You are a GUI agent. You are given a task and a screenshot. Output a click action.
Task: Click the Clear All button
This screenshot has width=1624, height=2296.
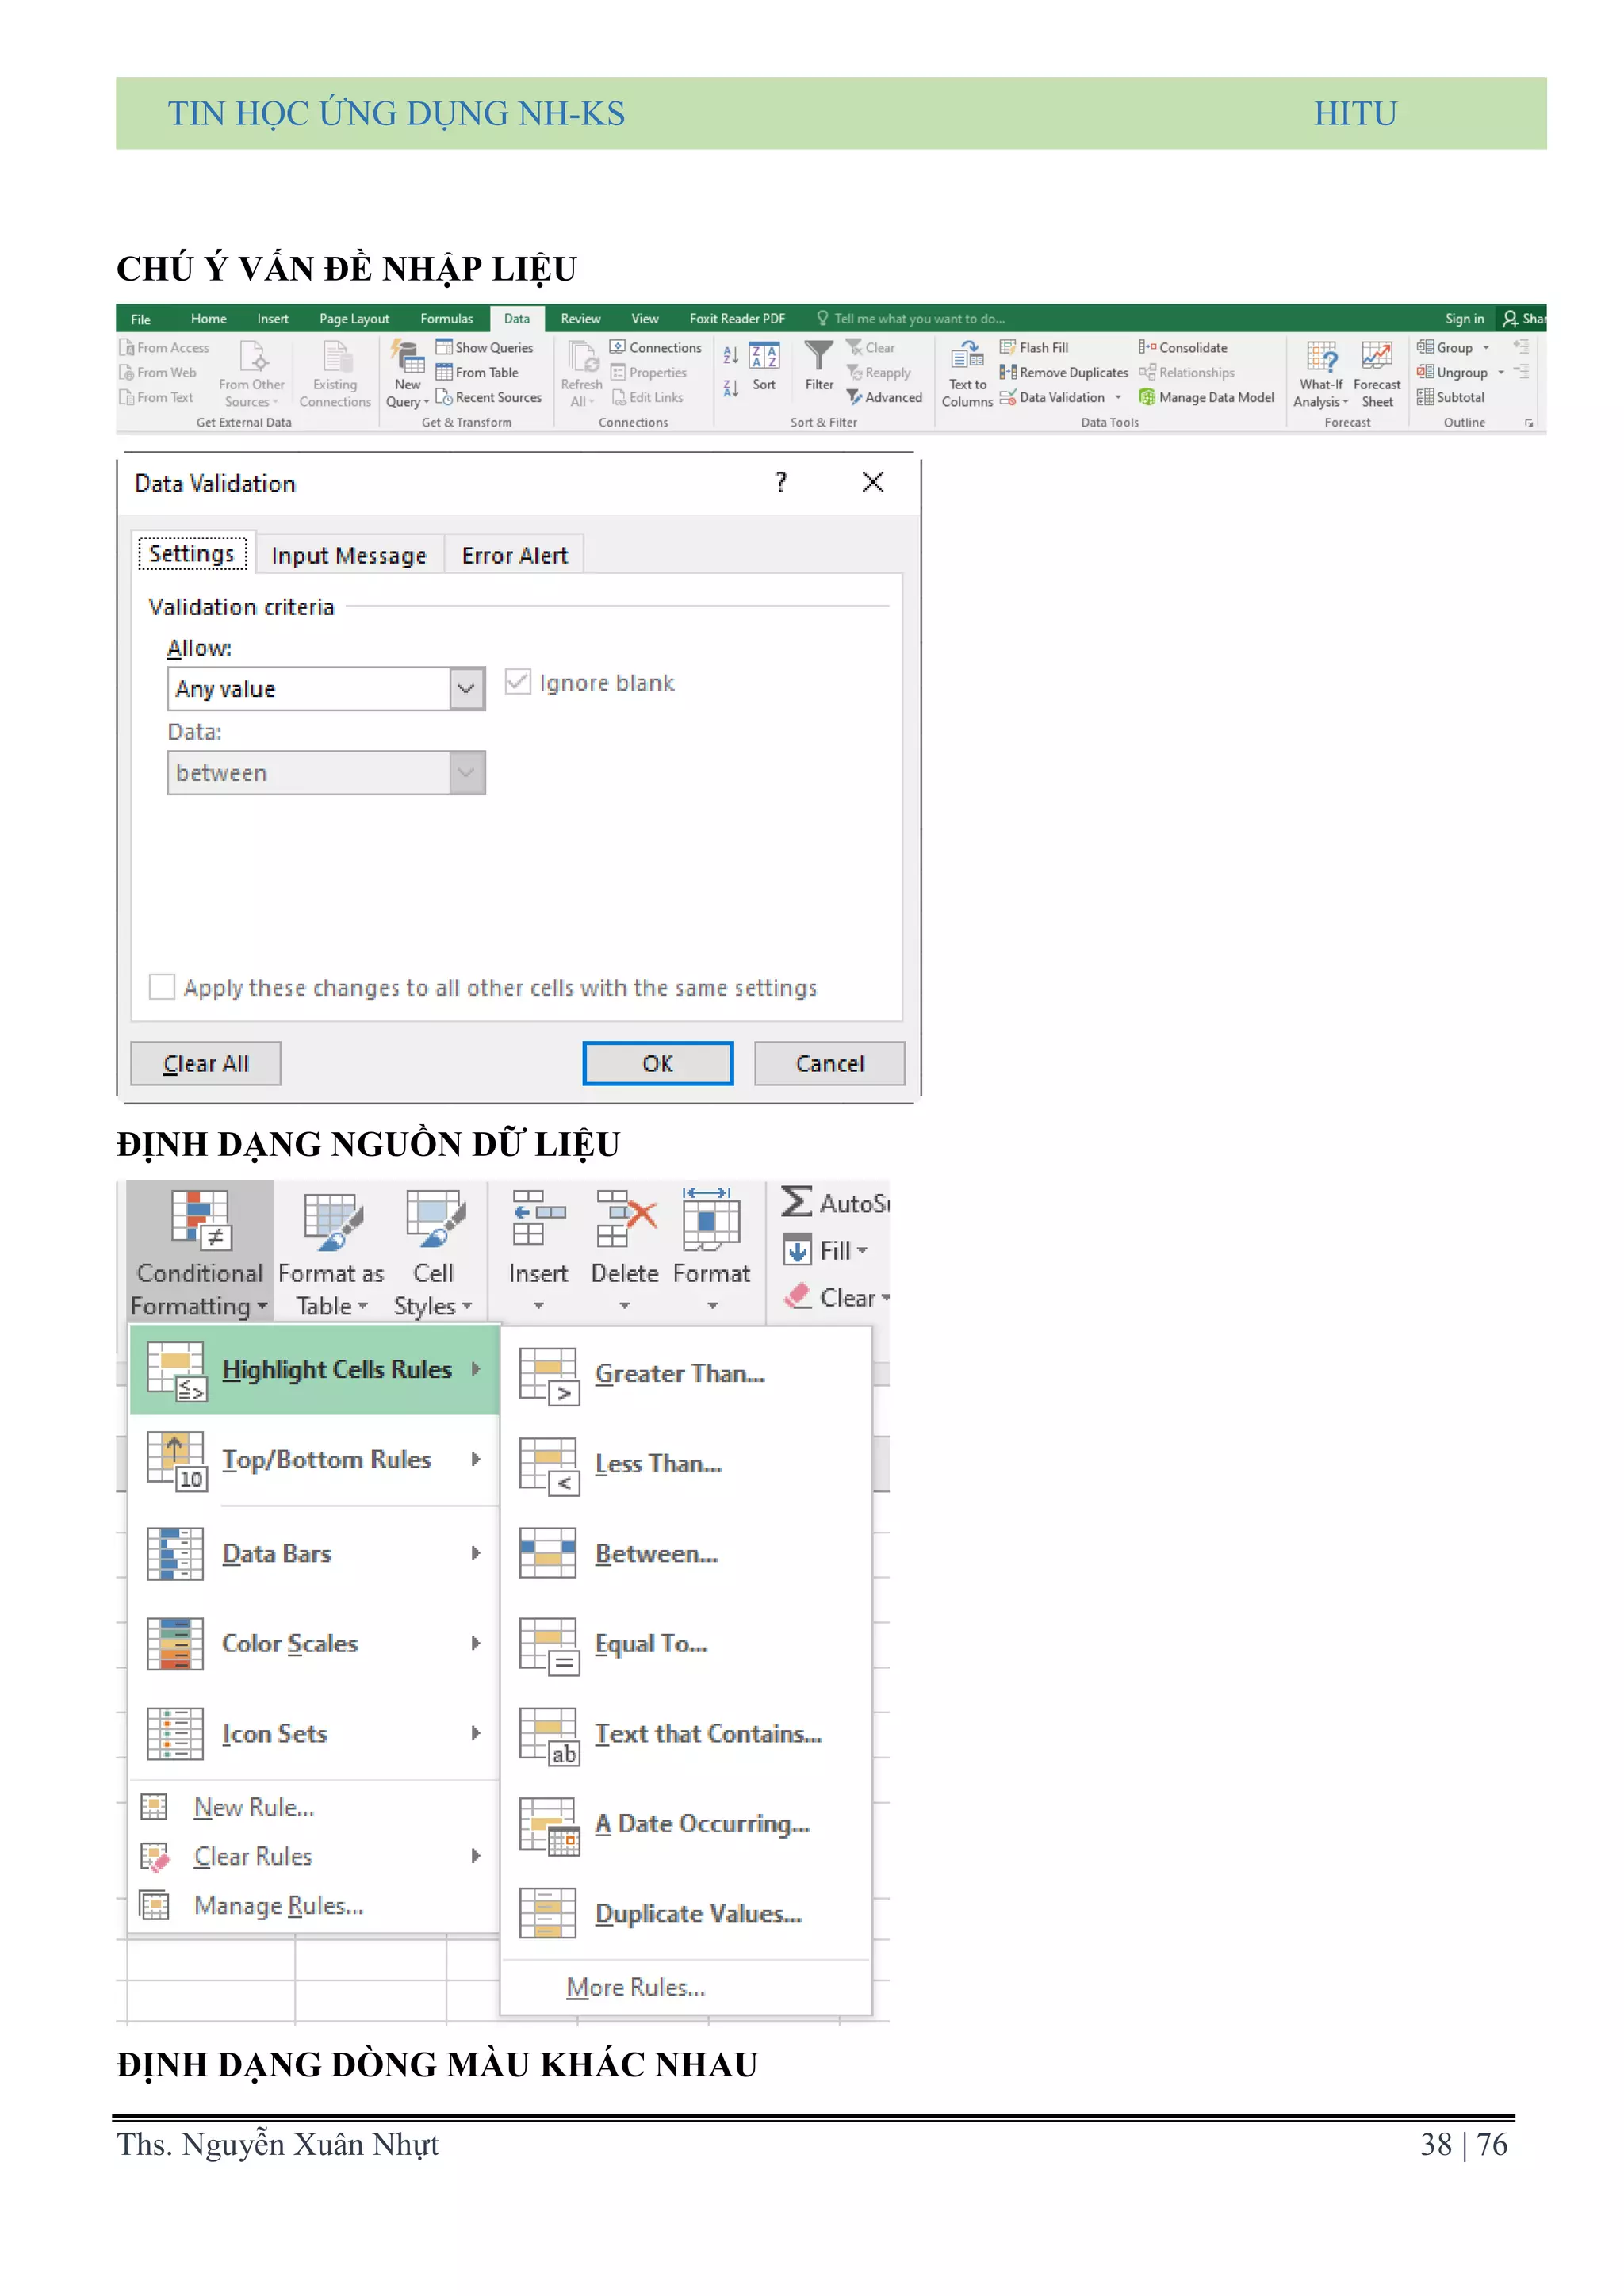point(206,1063)
